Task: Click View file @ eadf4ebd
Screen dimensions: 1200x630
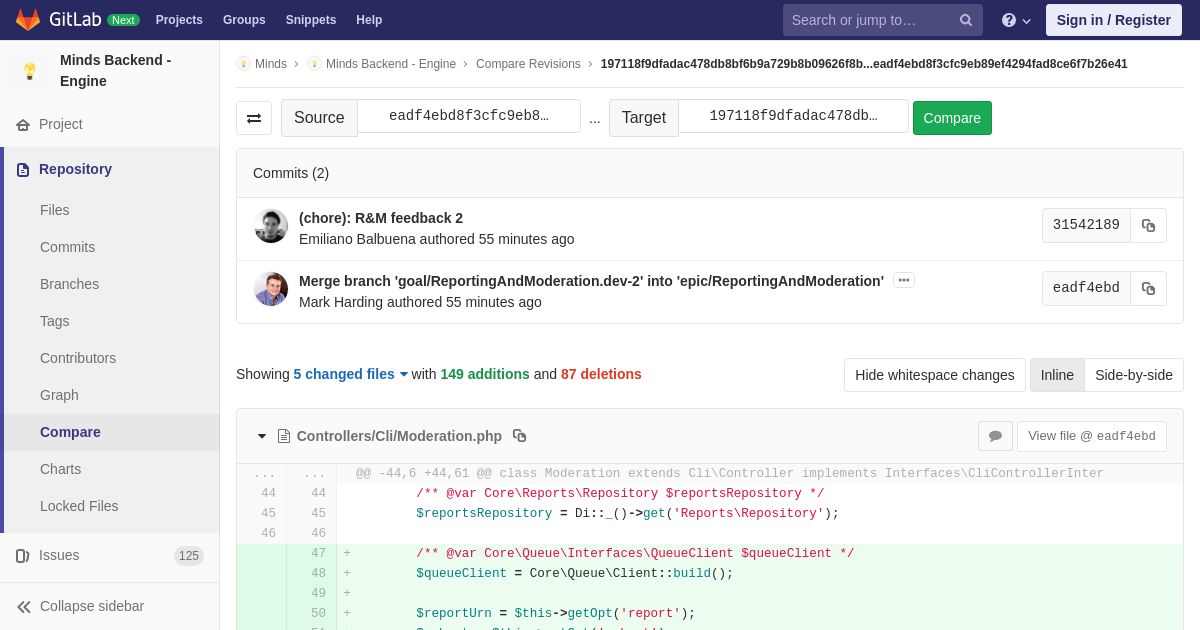Action: 1092,436
